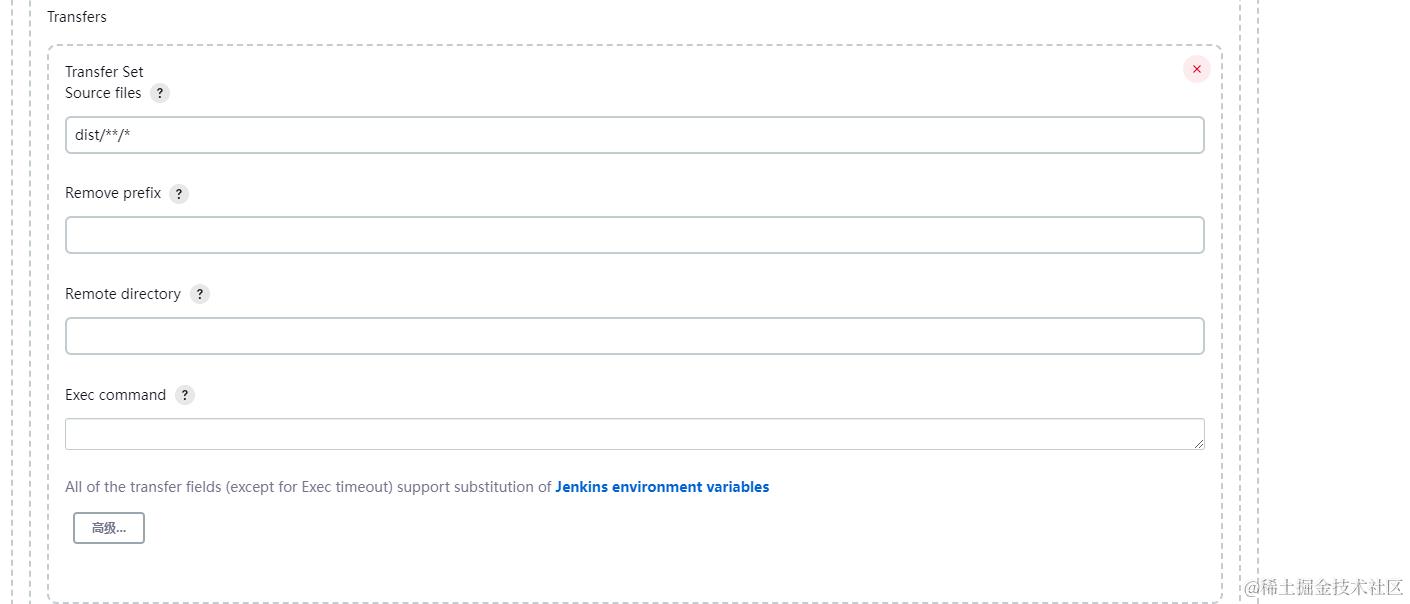Click the Source files input field

coord(634,135)
